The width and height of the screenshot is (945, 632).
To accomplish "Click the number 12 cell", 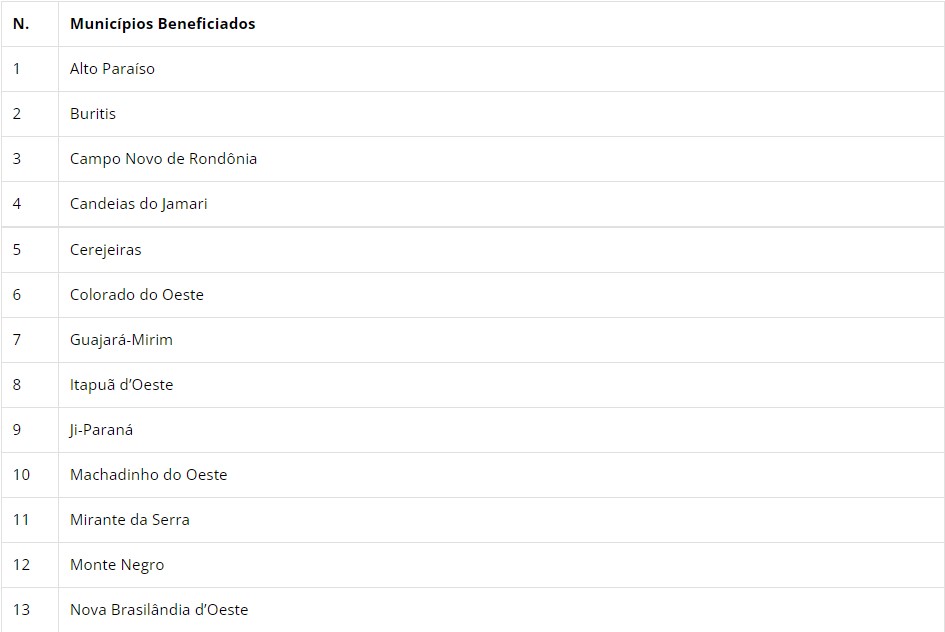I will point(21,565).
